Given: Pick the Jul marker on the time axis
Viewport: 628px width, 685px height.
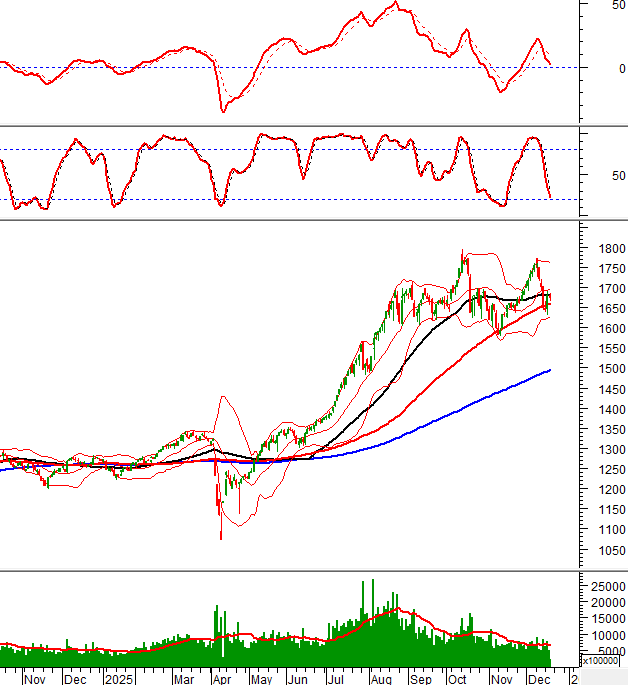Looking at the screenshot, I should pos(336,678).
